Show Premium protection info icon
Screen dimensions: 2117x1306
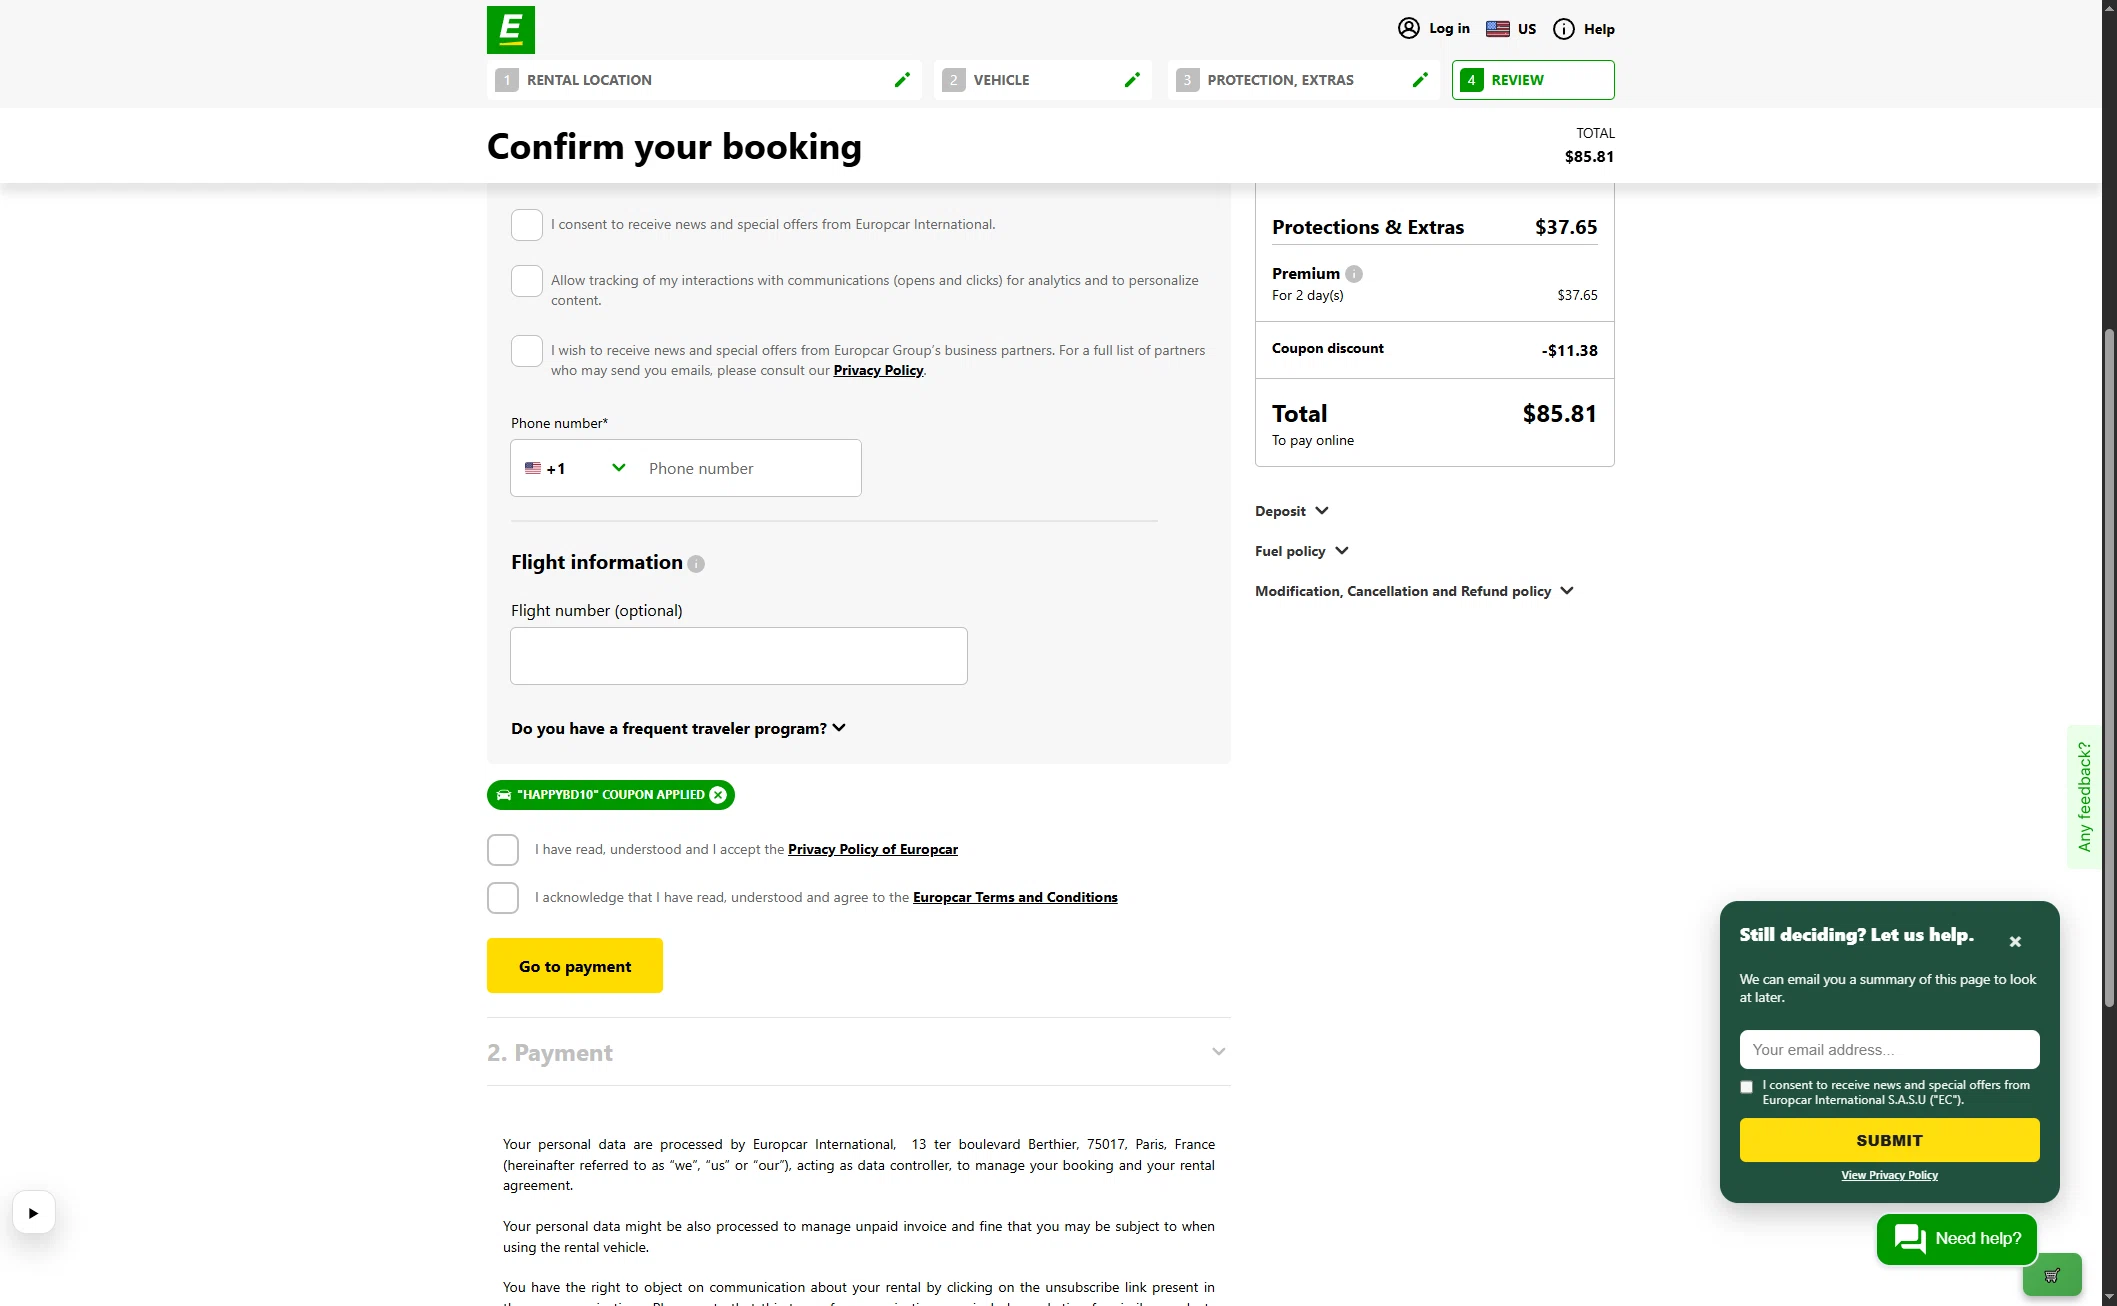pos(1354,274)
